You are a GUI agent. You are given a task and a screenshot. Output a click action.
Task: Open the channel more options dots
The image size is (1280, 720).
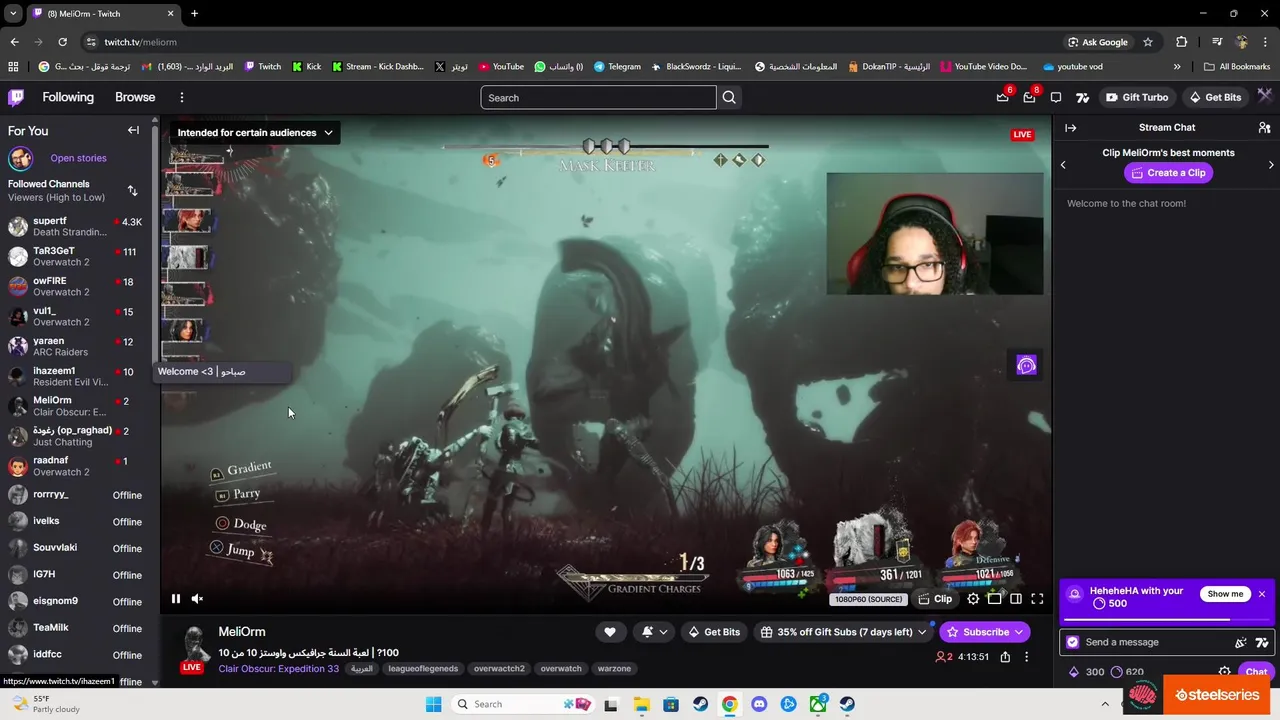(1026, 657)
